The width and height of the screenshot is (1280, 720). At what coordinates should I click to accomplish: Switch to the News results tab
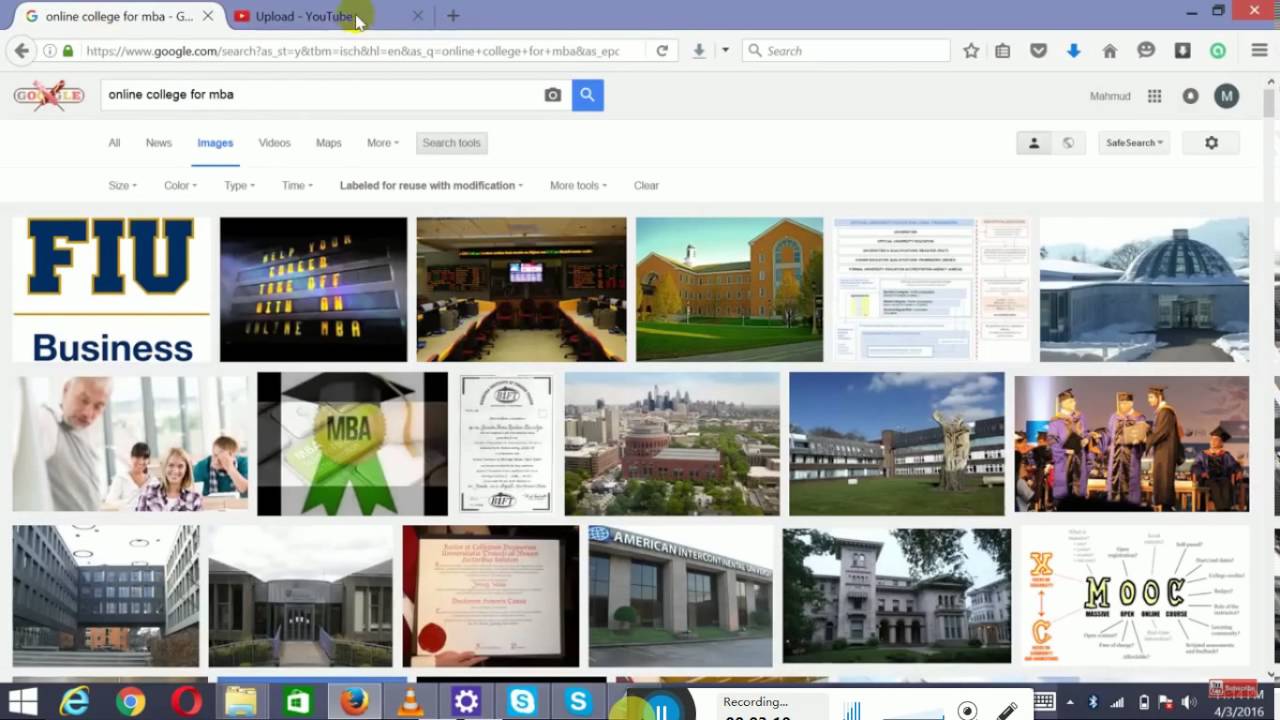pos(159,143)
